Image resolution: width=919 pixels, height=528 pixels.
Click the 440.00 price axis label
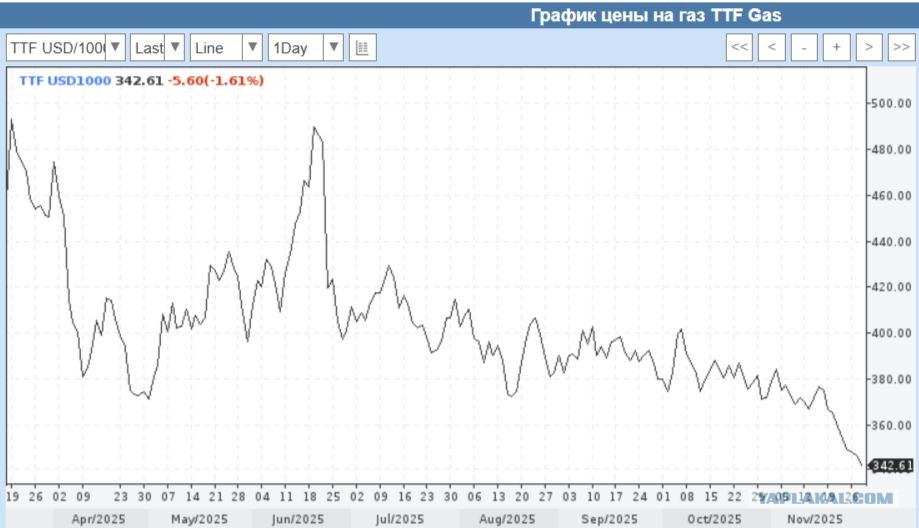(x=891, y=241)
